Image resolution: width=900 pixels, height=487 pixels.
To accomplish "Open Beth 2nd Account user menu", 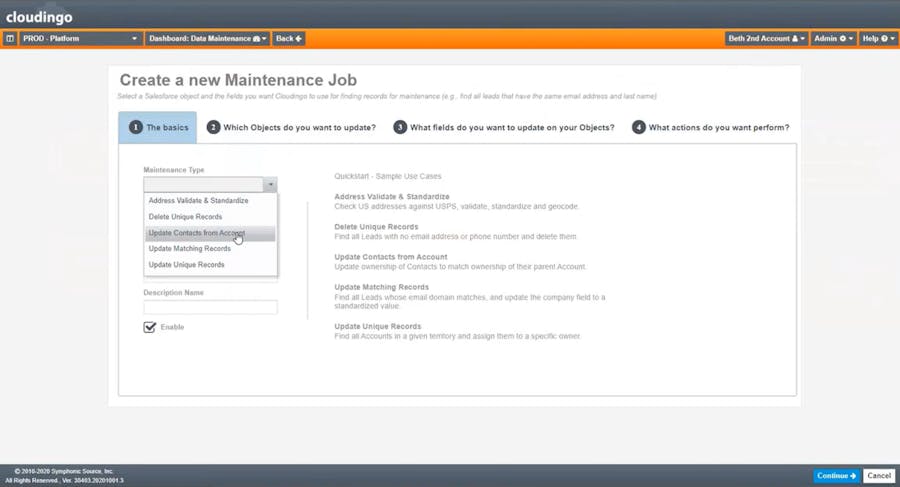I will click(x=766, y=39).
